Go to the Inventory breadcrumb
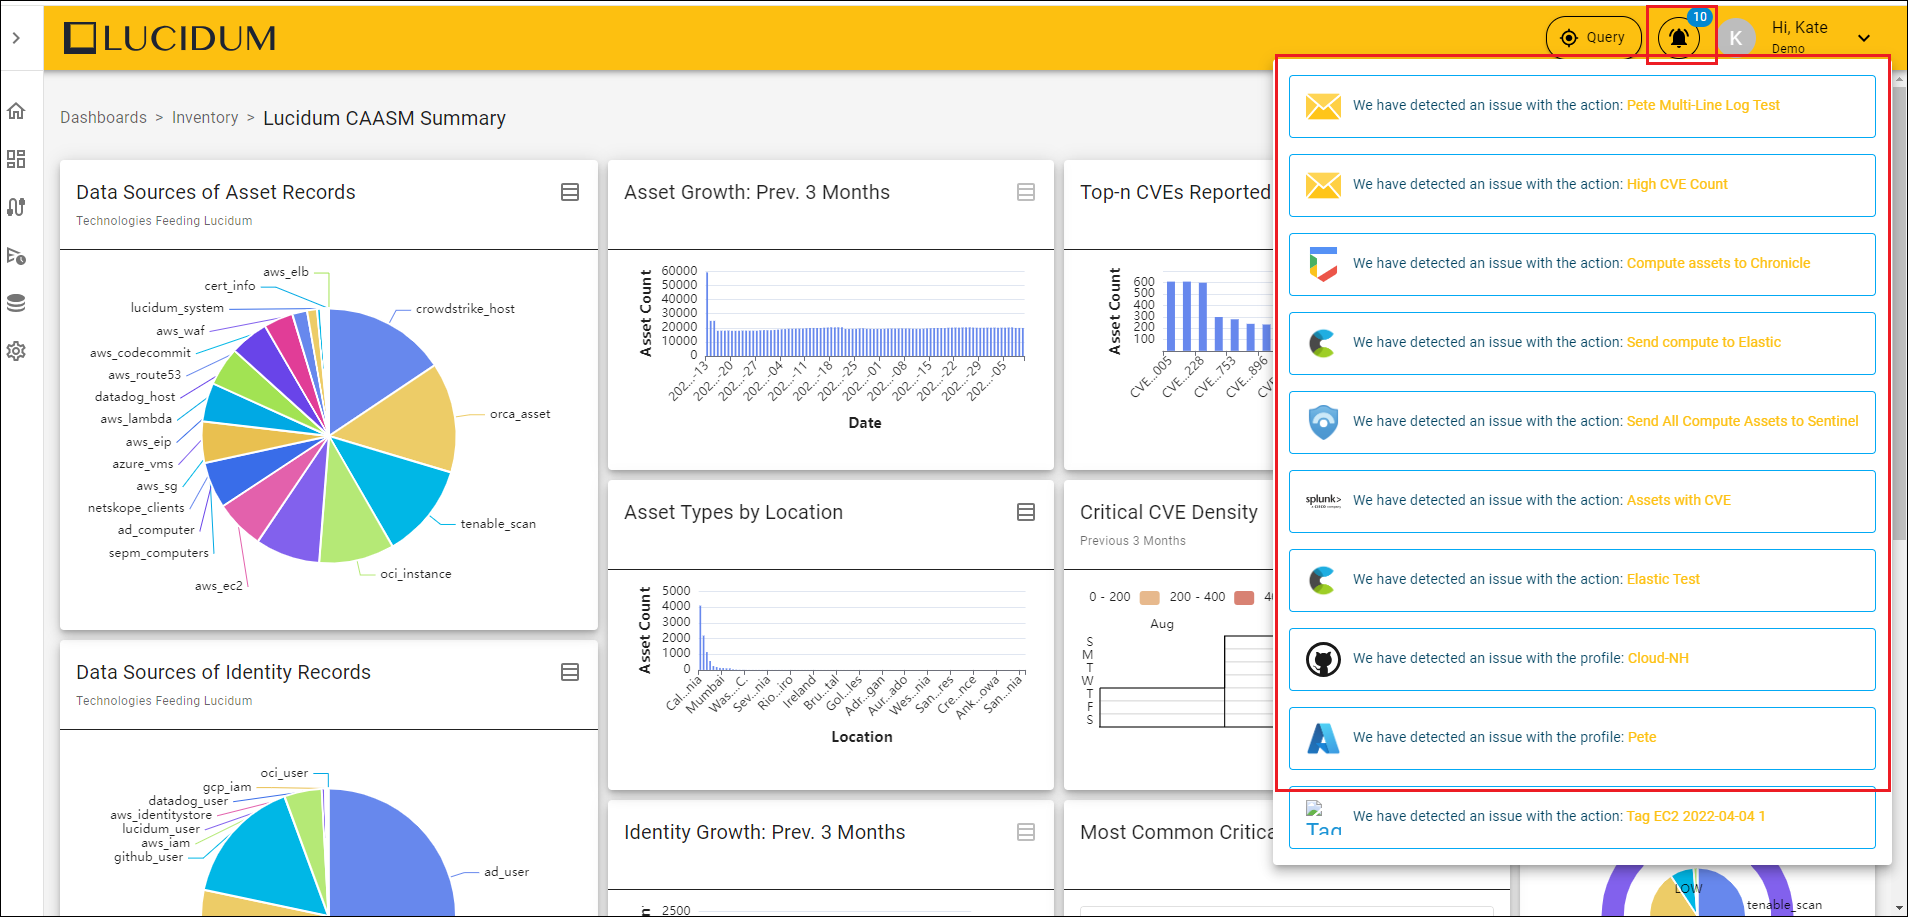The width and height of the screenshot is (1908, 917). 205,118
